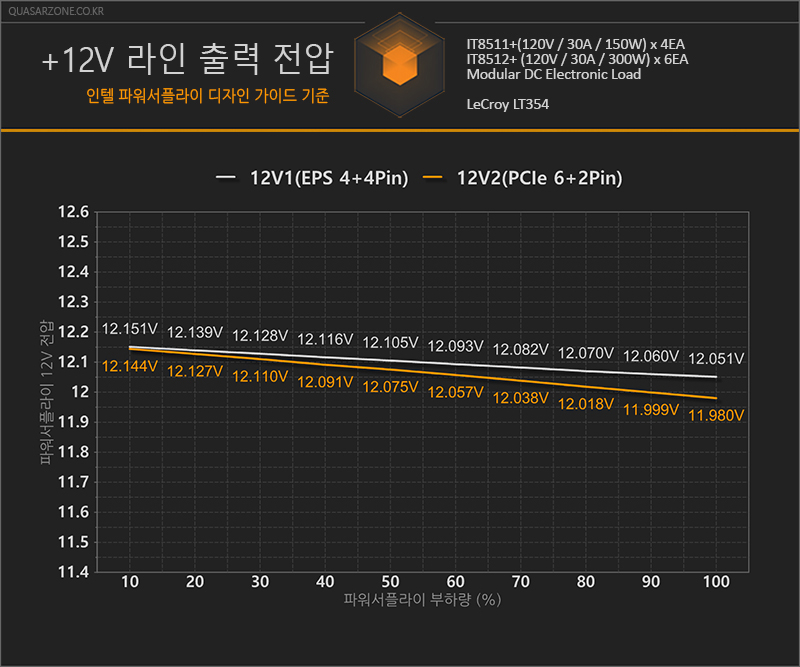The image size is (800, 667).
Task: Click the 20 x-axis tick label
Action: (195, 582)
